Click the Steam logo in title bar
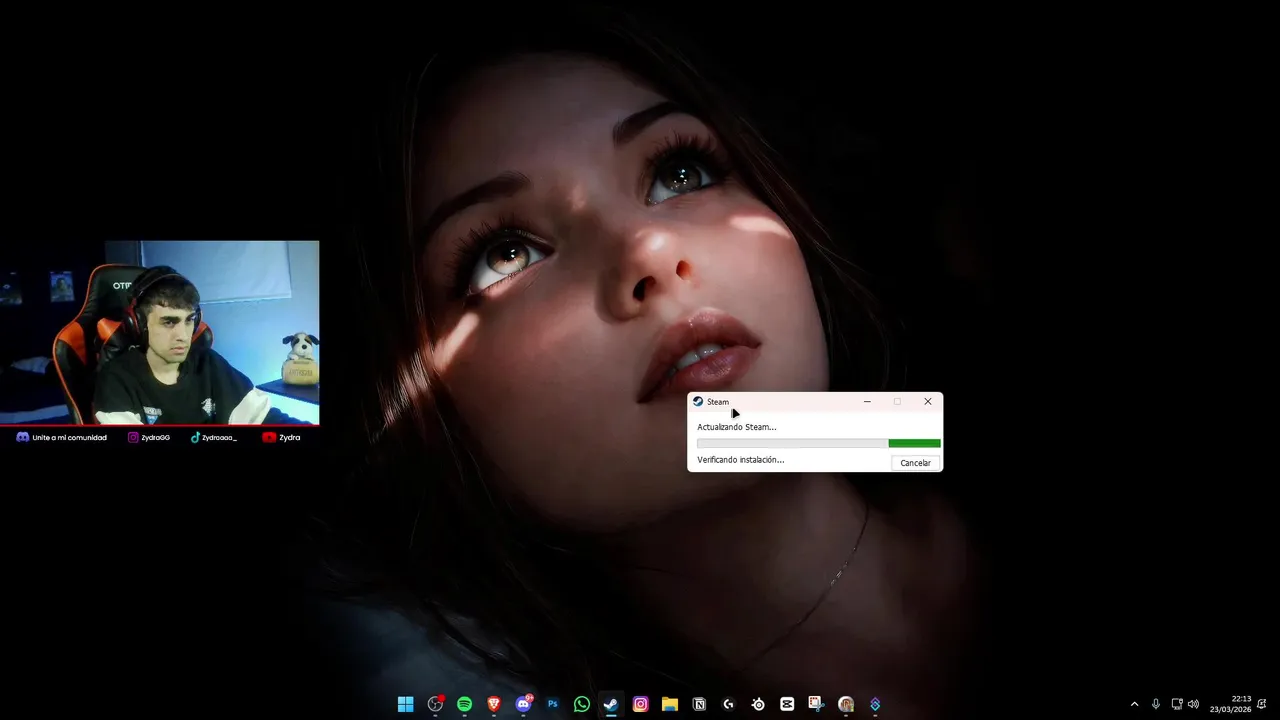 [x=698, y=402]
